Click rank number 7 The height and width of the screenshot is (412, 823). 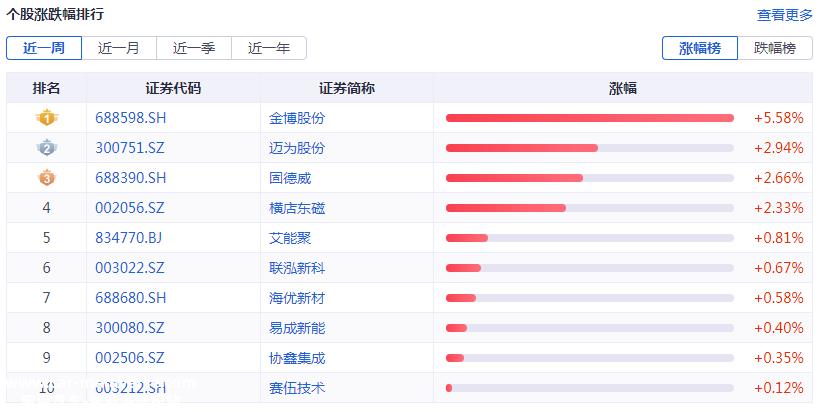point(47,298)
